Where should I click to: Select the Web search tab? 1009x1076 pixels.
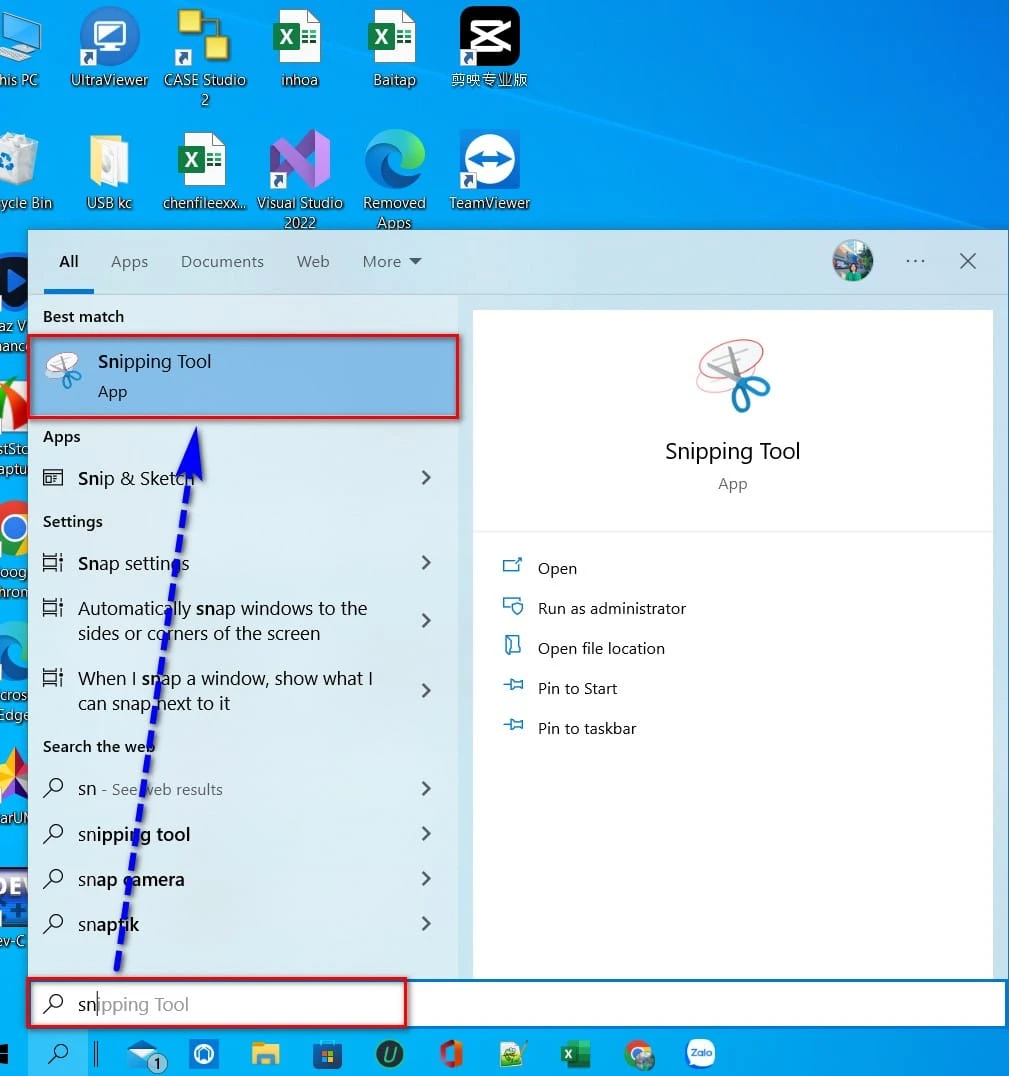[313, 262]
